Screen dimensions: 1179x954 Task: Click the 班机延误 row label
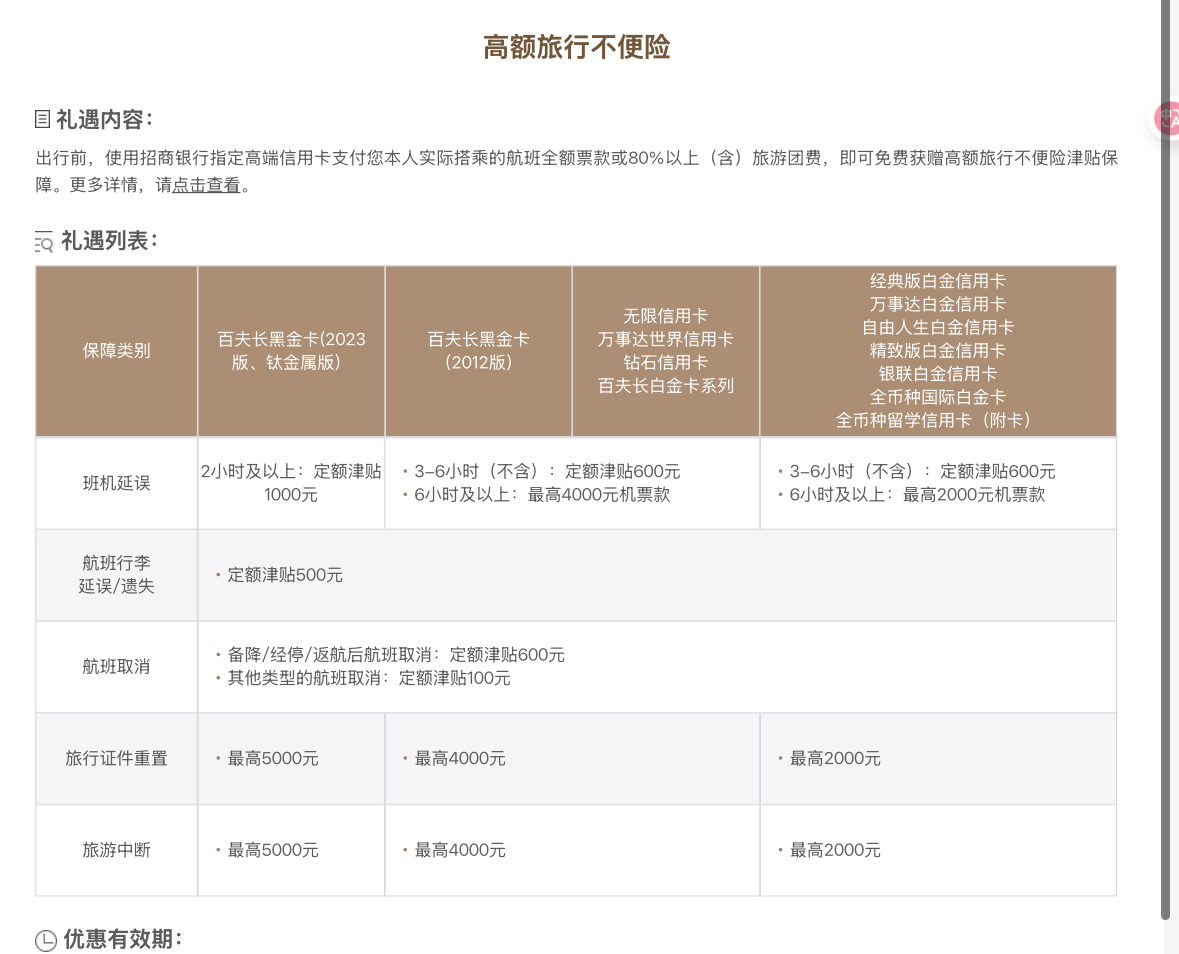pyautogui.click(x=117, y=483)
